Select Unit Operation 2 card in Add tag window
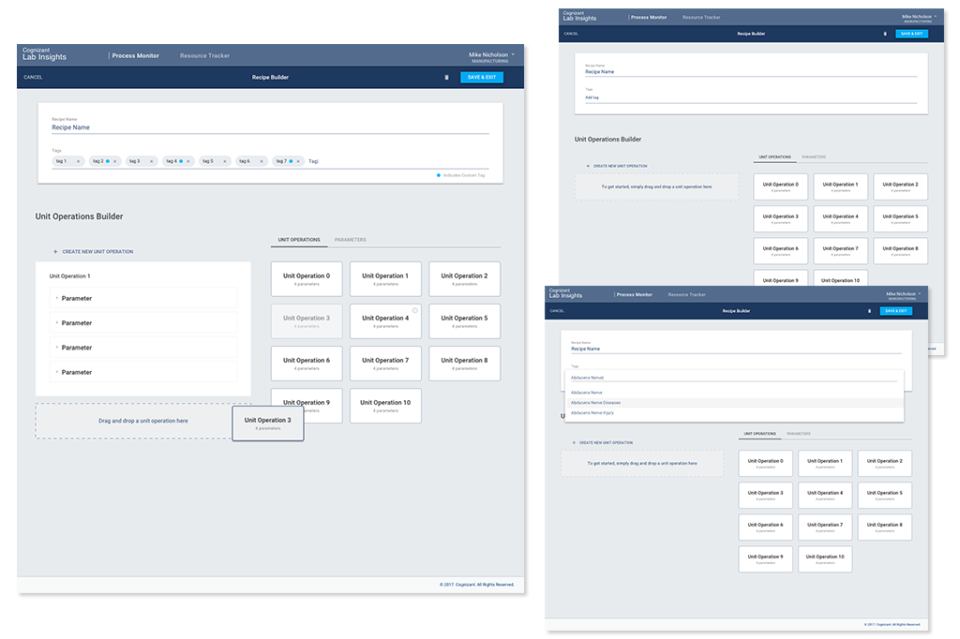This screenshot has width=960, height=639. (x=900, y=187)
